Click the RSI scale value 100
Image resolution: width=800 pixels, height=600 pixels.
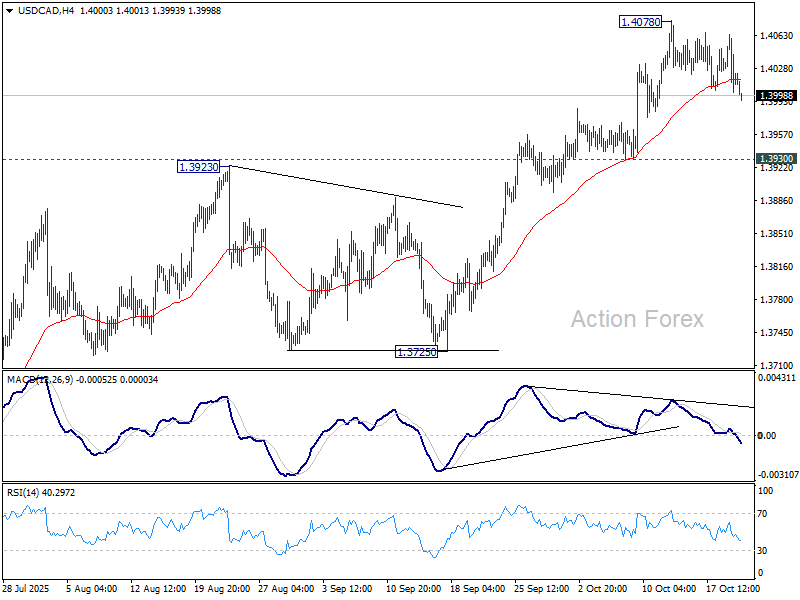766,491
